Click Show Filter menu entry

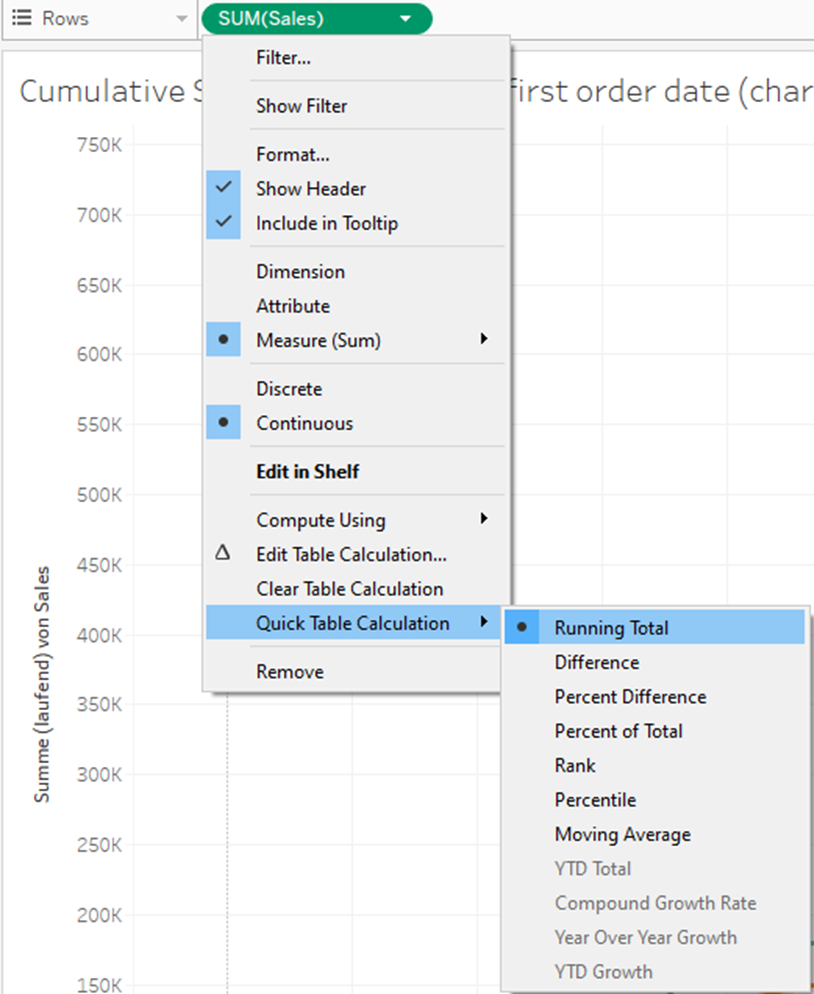coord(301,106)
